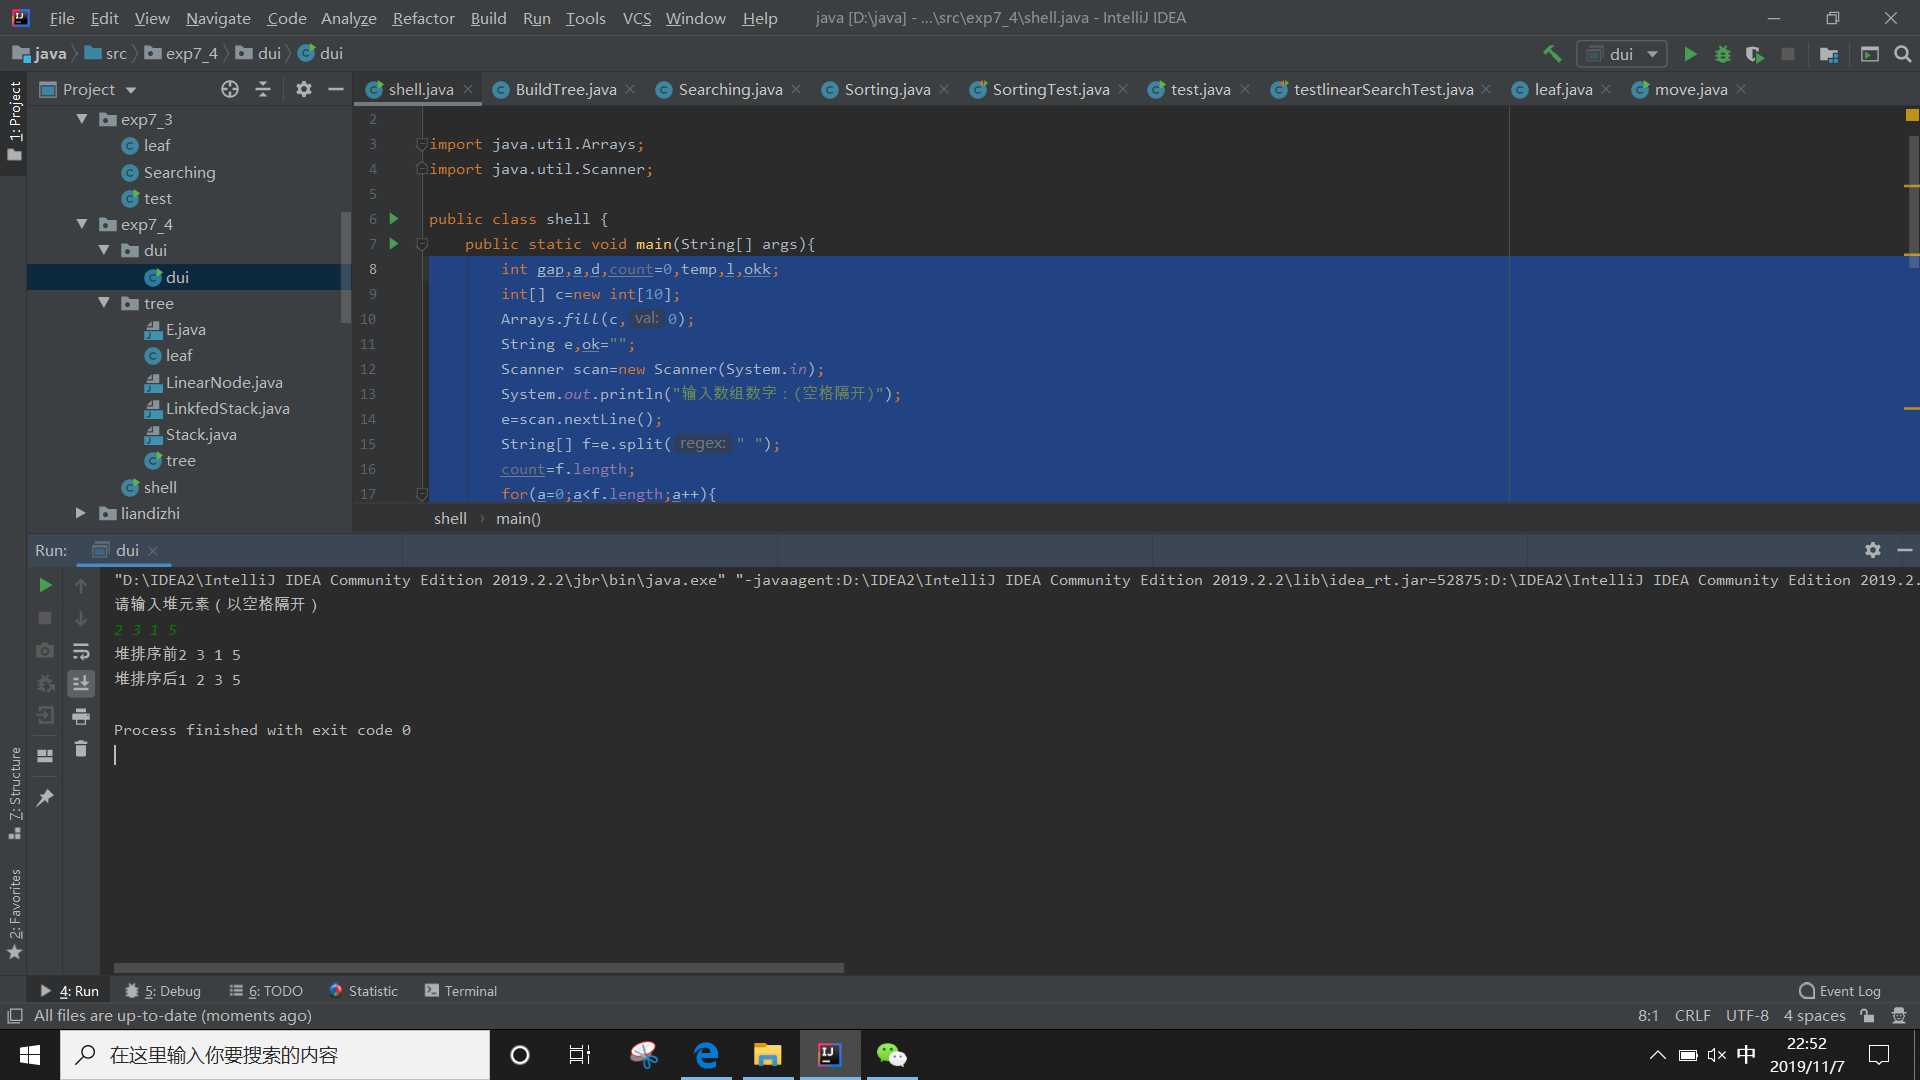
Task: Click the Favorites sidebar panel icon
Action: pos(15,915)
